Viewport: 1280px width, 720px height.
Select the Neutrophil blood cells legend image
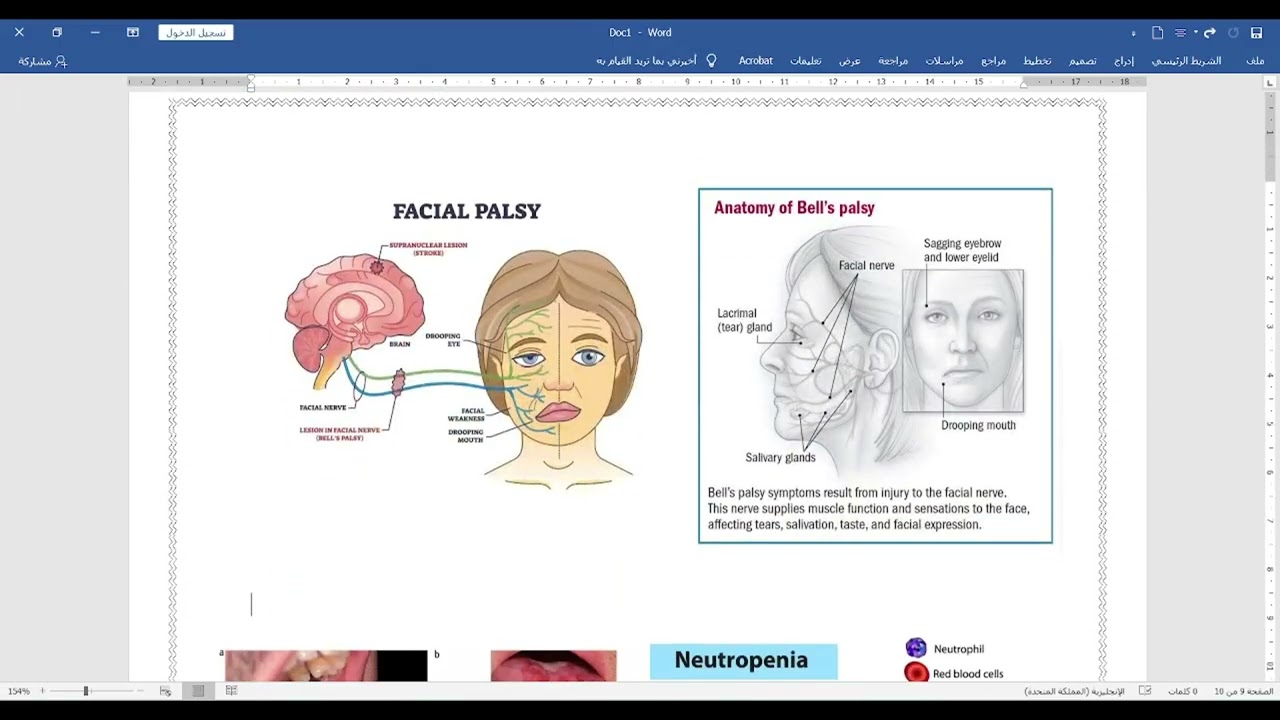pos(955,661)
